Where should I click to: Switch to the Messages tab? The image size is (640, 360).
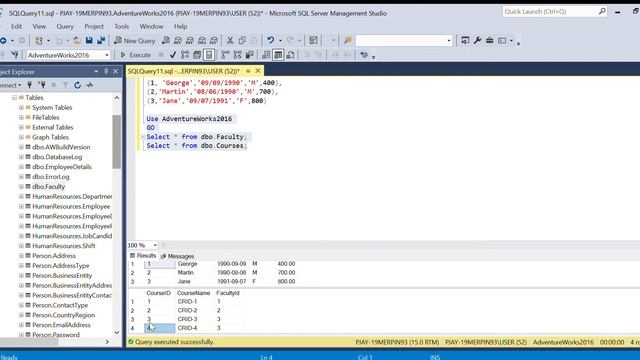click(x=177, y=256)
